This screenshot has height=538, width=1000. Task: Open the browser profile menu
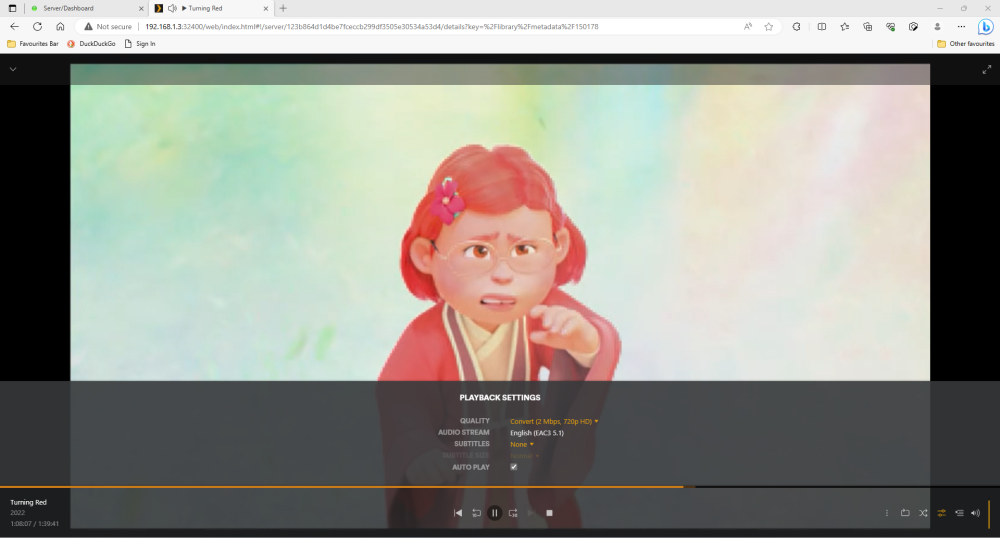click(x=937, y=27)
